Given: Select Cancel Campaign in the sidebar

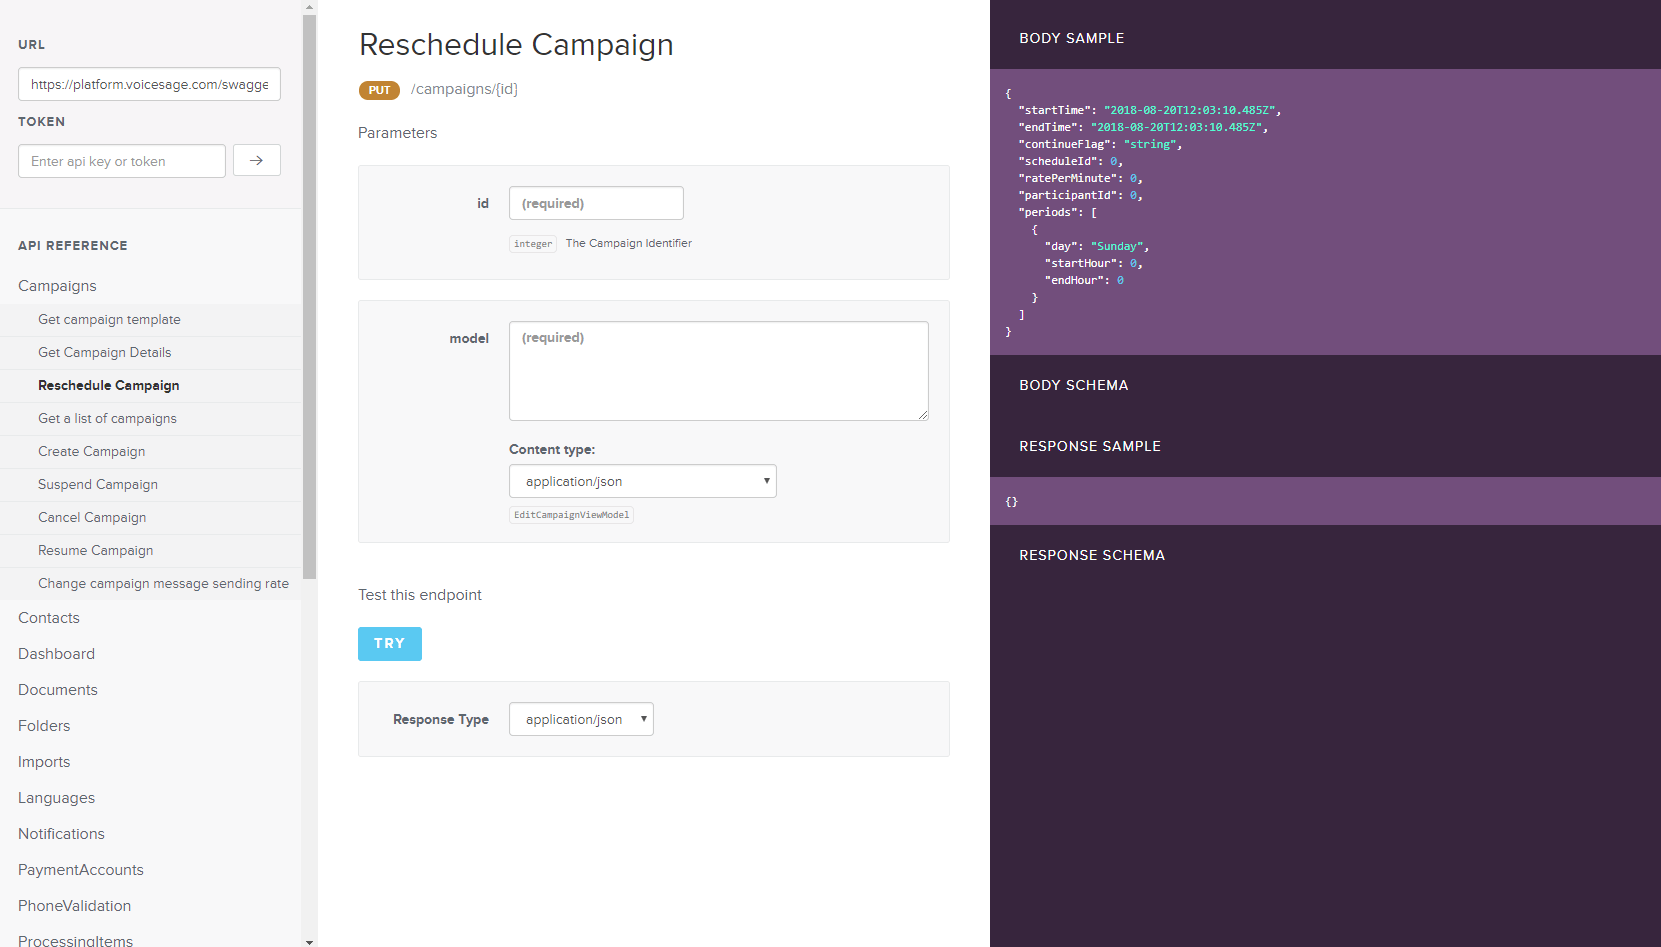Looking at the screenshot, I should coord(91,517).
